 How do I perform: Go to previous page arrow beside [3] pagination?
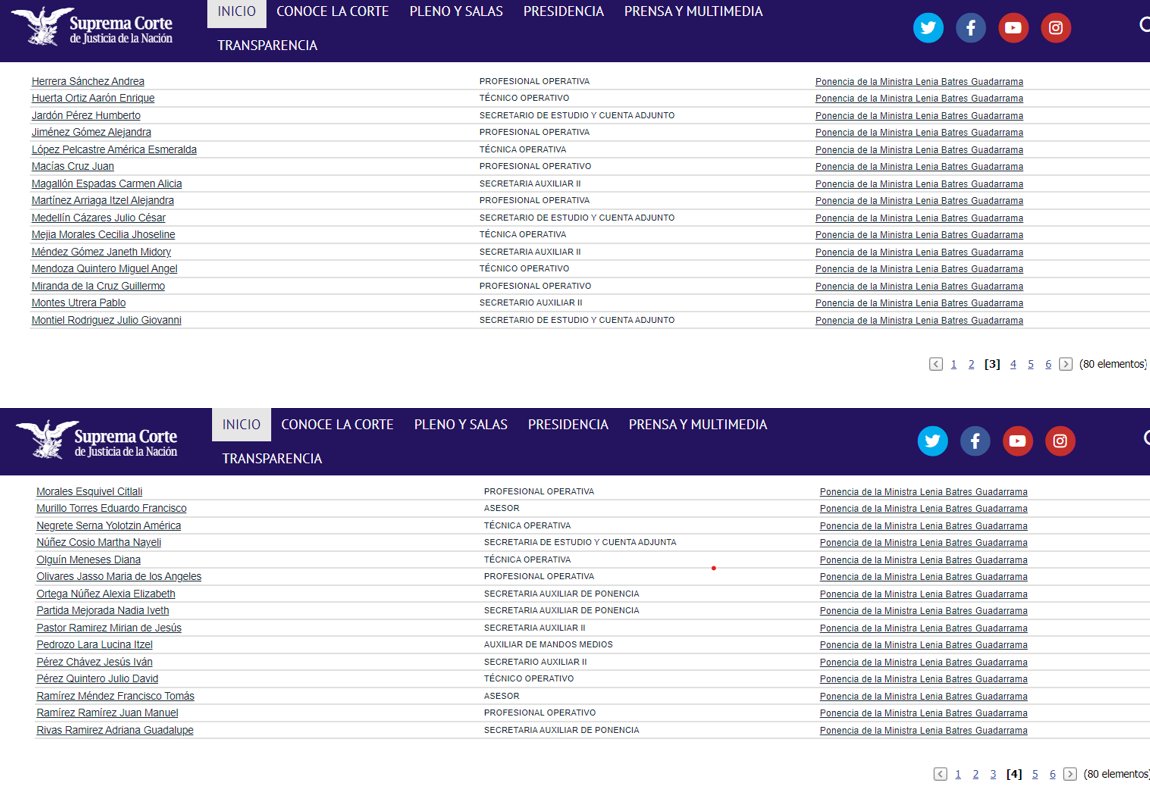point(936,364)
